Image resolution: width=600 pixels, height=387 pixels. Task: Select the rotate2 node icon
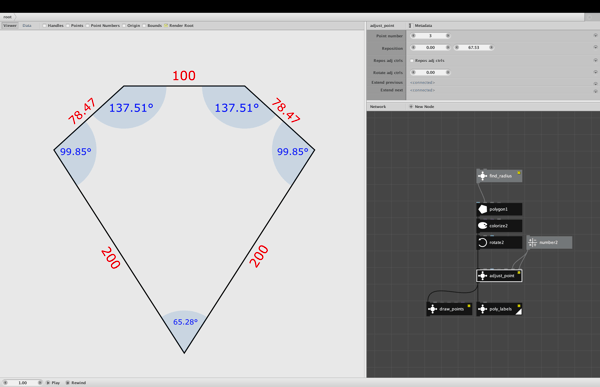[483, 242]
